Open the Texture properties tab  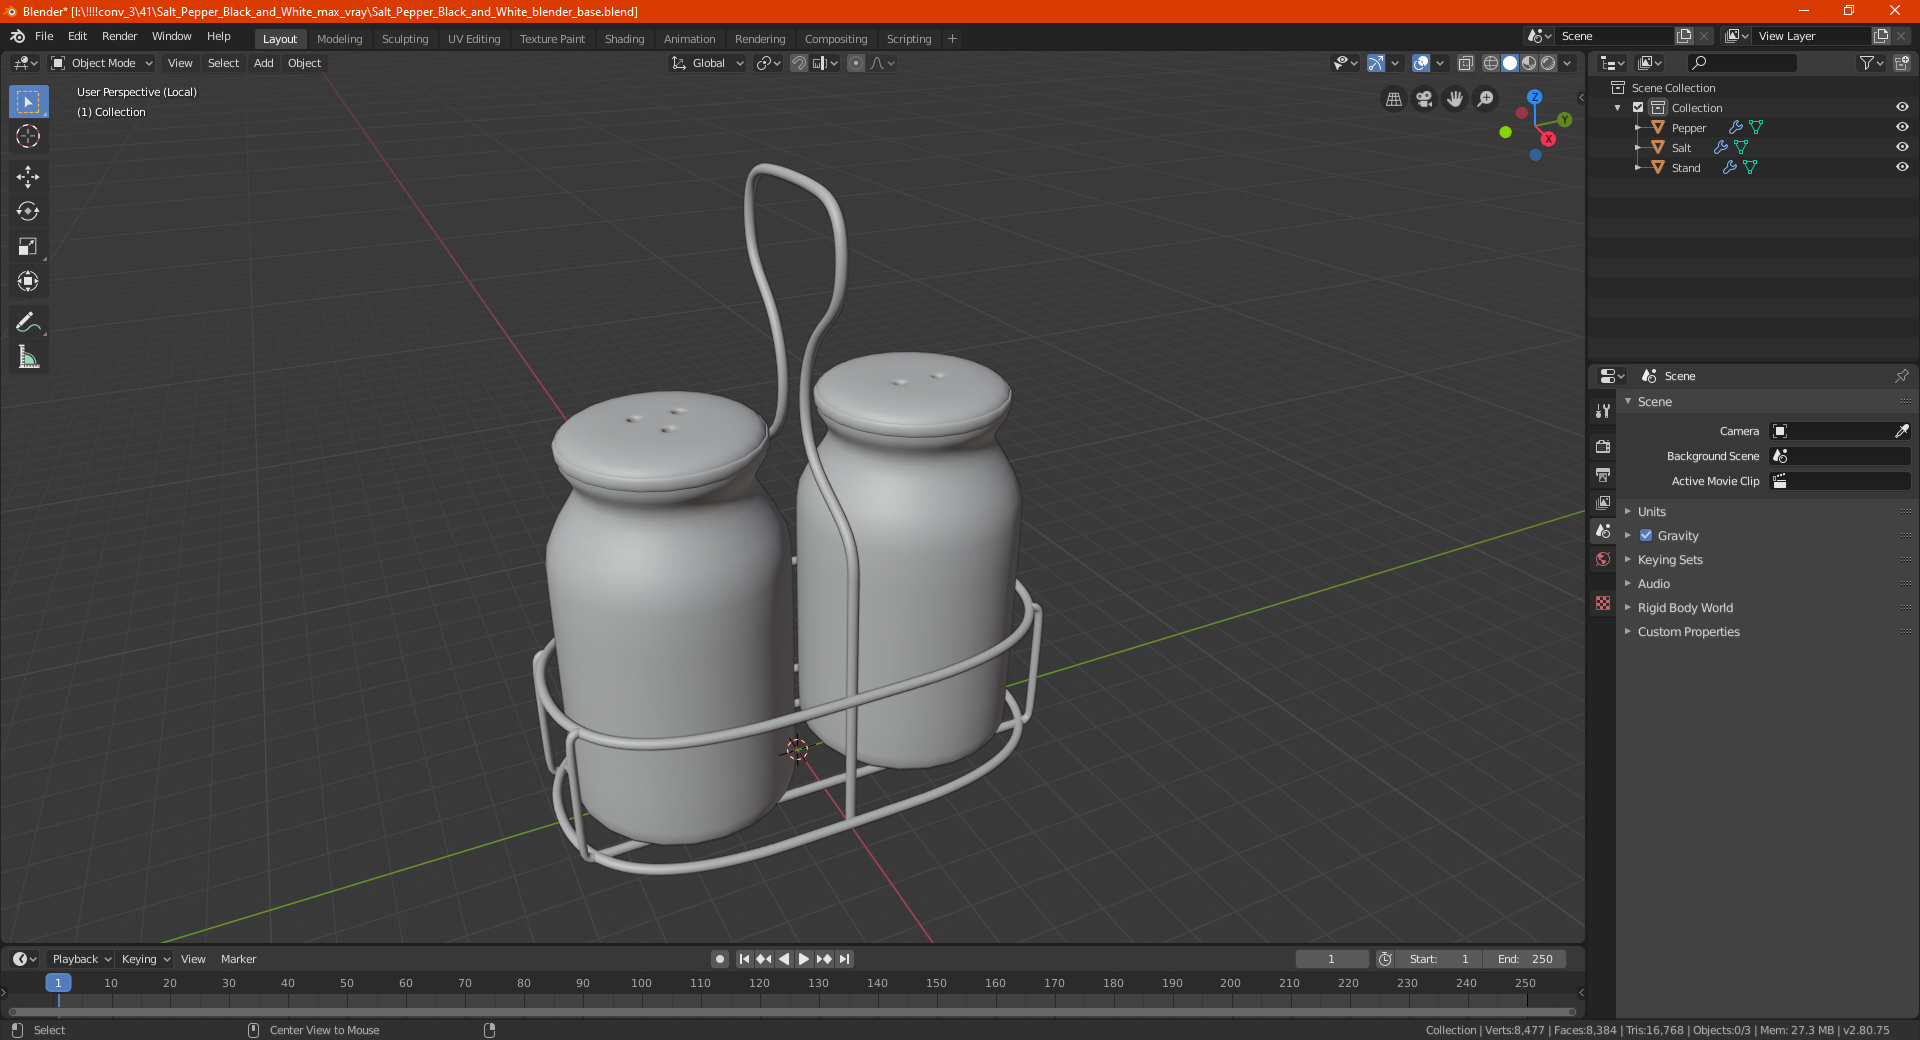1603,603
